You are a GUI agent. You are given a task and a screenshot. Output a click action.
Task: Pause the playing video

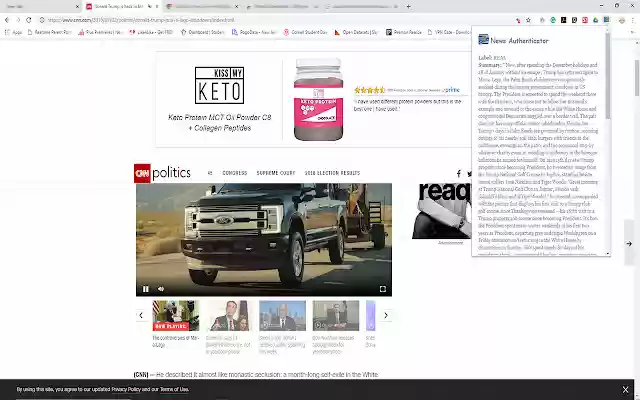coord(146,289)
